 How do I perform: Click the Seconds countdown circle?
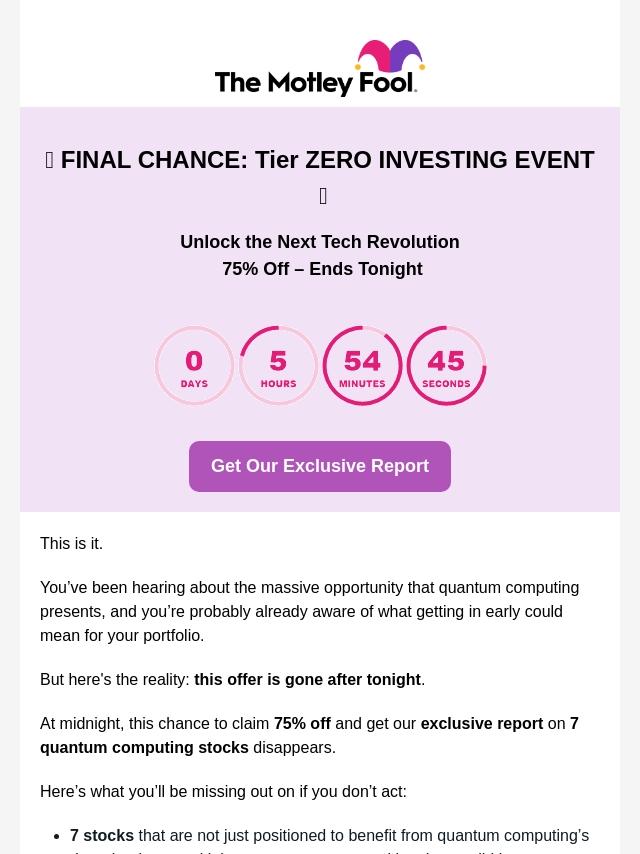(446, 366)
